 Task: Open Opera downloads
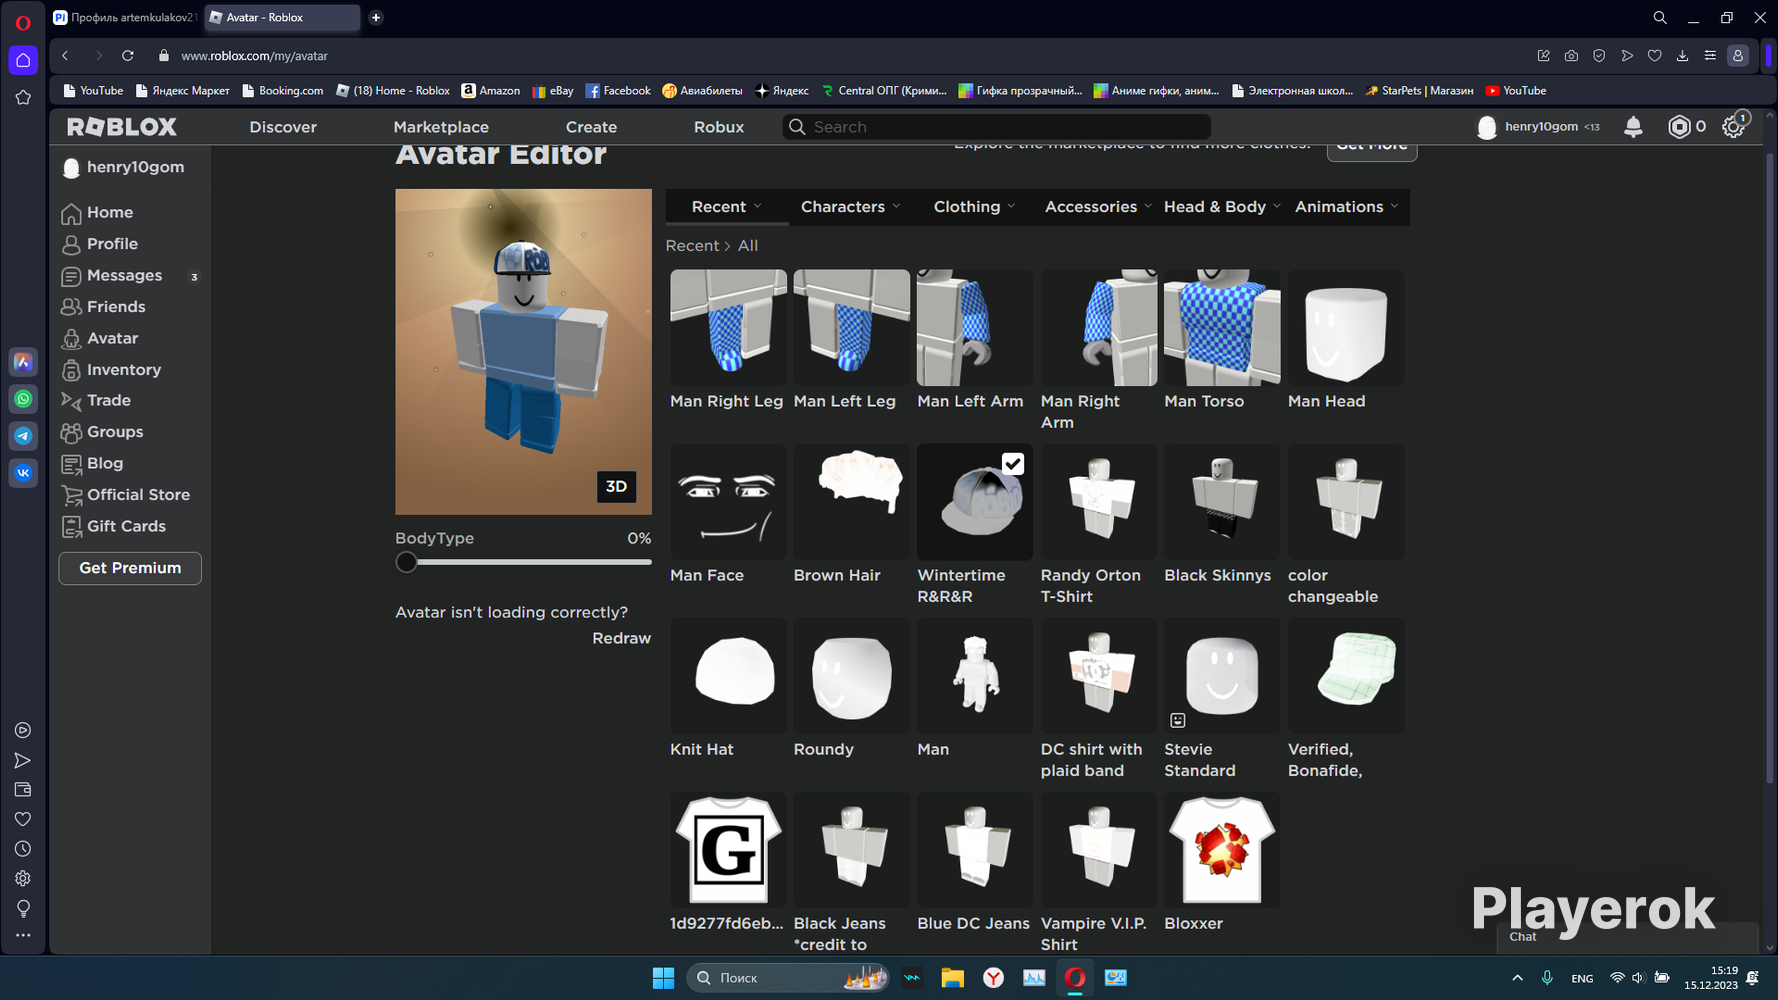pyautogui.click(x=1682, y=56)
